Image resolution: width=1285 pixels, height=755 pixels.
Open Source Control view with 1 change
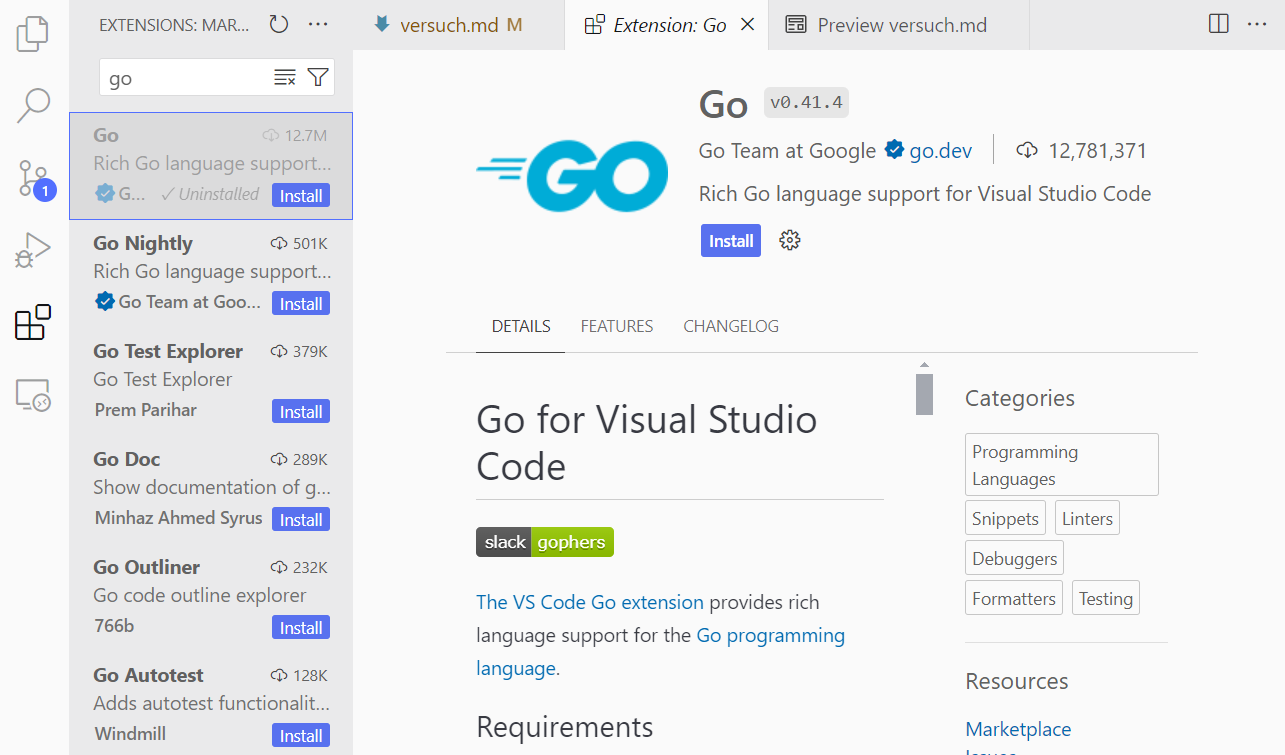[x=35, y=178]
